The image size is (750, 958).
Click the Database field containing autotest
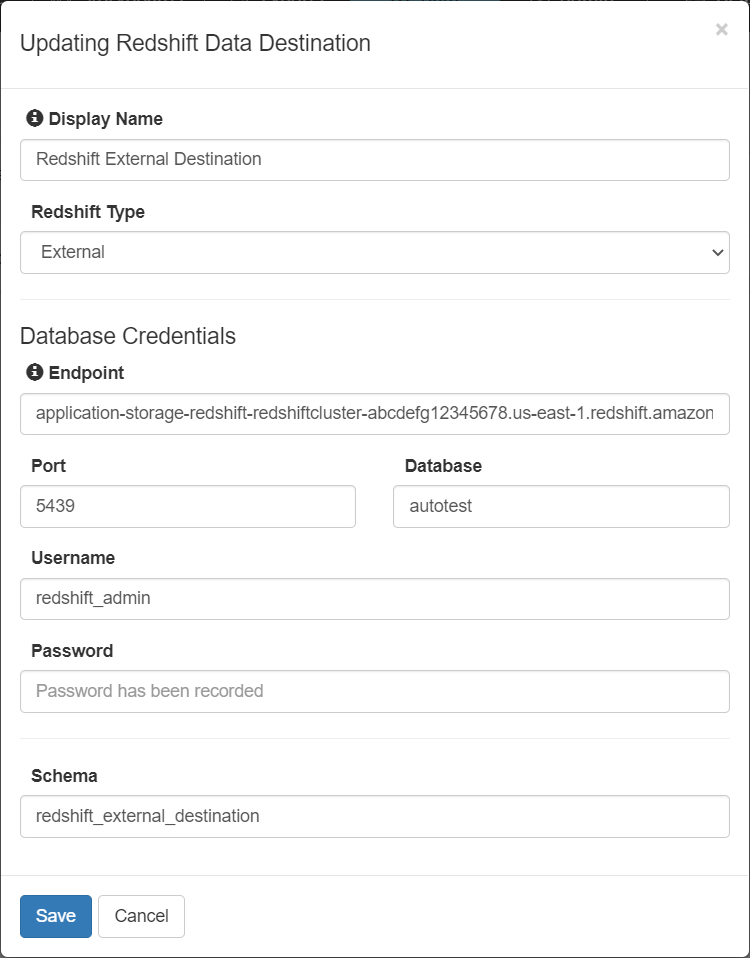[x=561, y=506]
